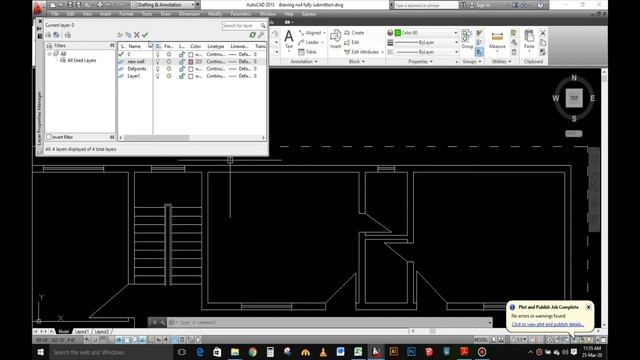Click the Edit Attributes button

pyautogui.click(x=362, y=52)
